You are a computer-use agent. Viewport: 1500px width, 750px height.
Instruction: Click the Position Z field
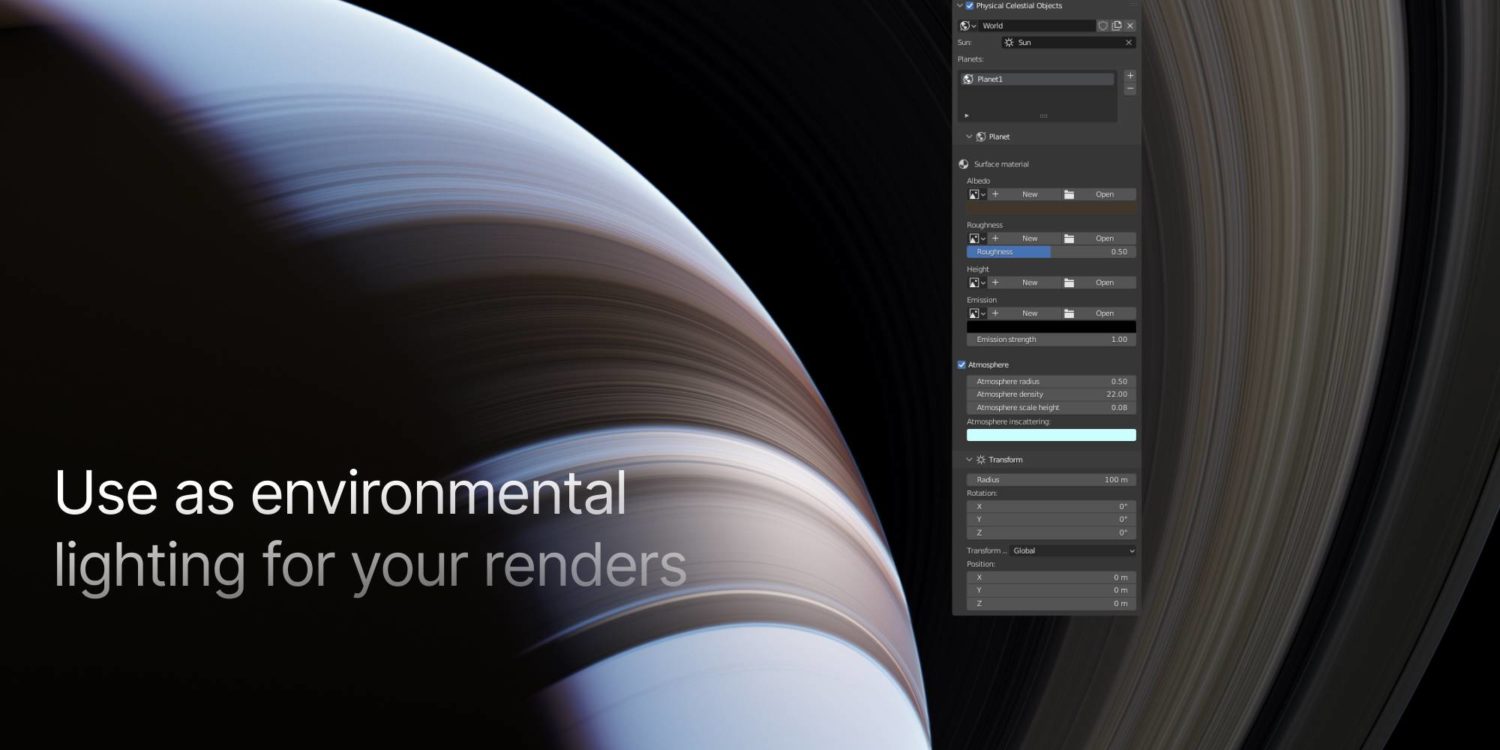pyautogui.click(x=1051, y=603)
